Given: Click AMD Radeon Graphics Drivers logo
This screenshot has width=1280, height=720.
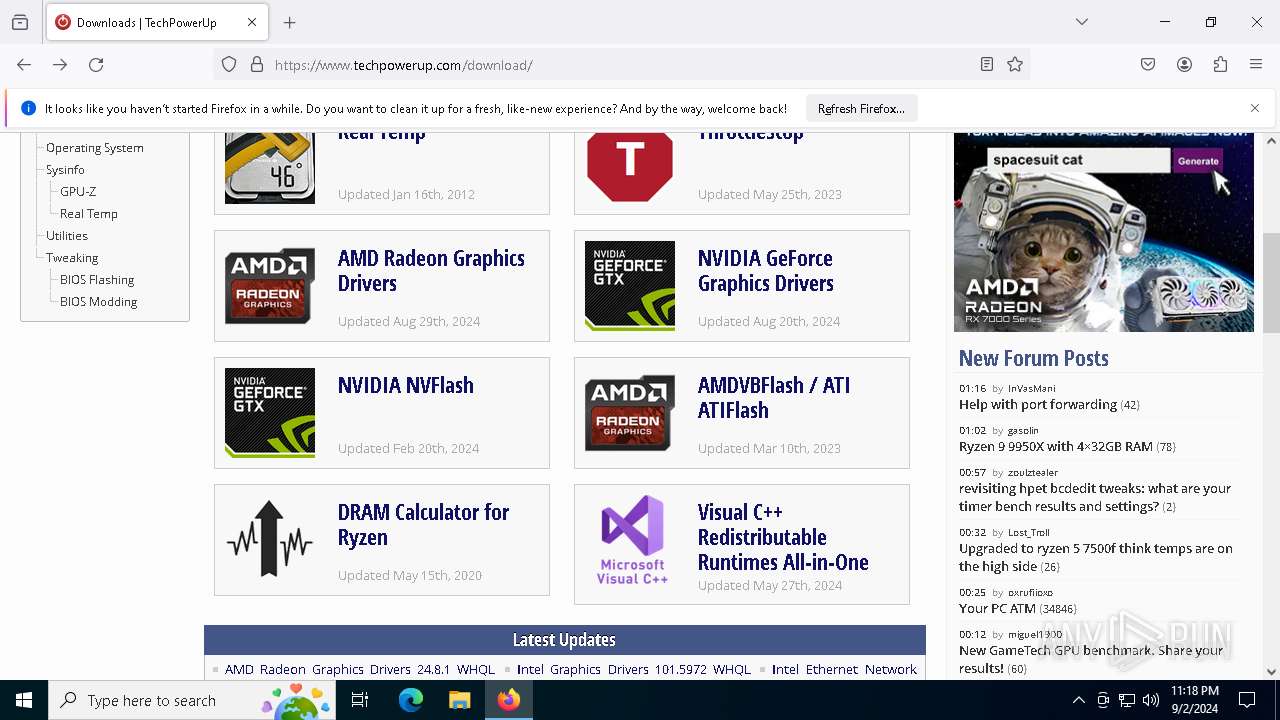Looking at the screenshot, I should [270, 286].
